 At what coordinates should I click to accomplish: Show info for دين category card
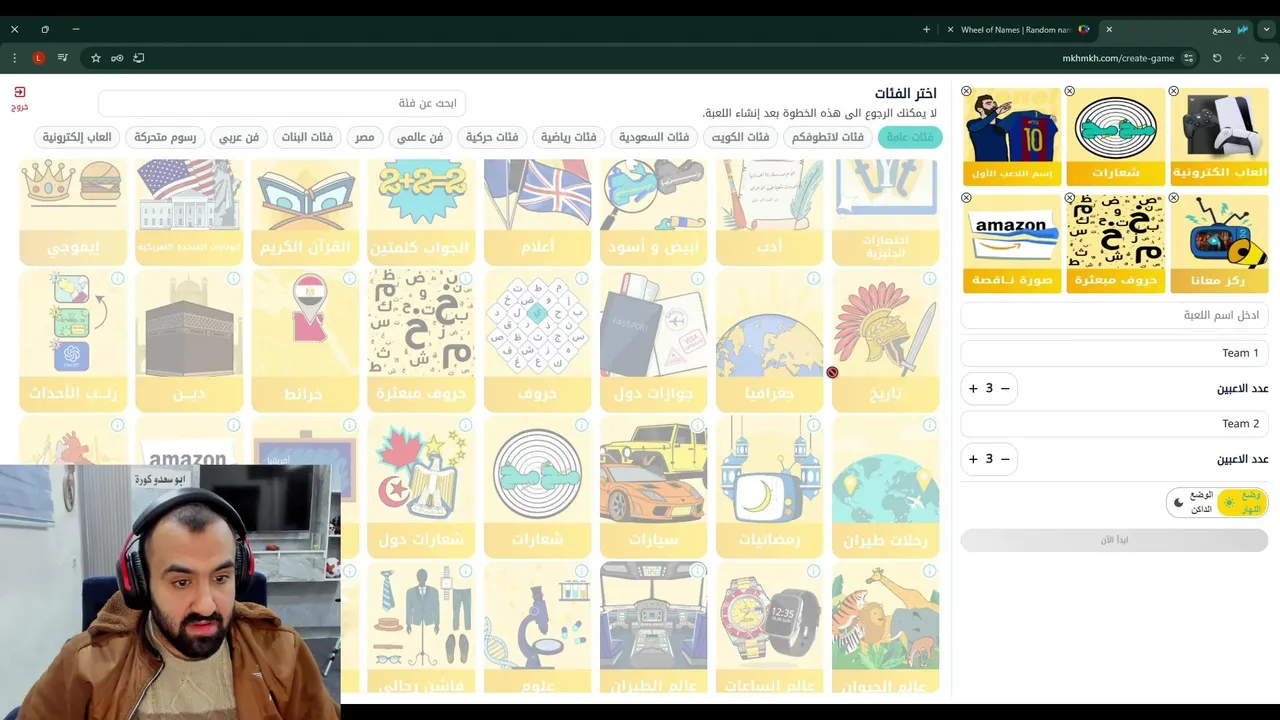[x=234, y=278]
